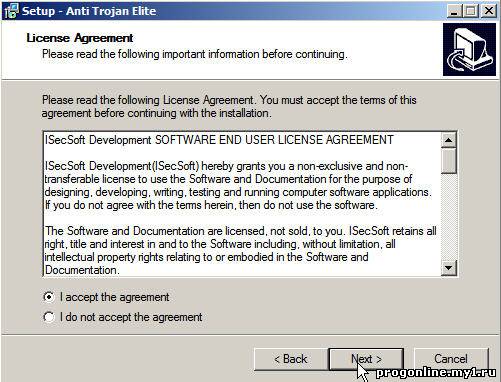Click the computer installer graphic in header

point(469,50)
